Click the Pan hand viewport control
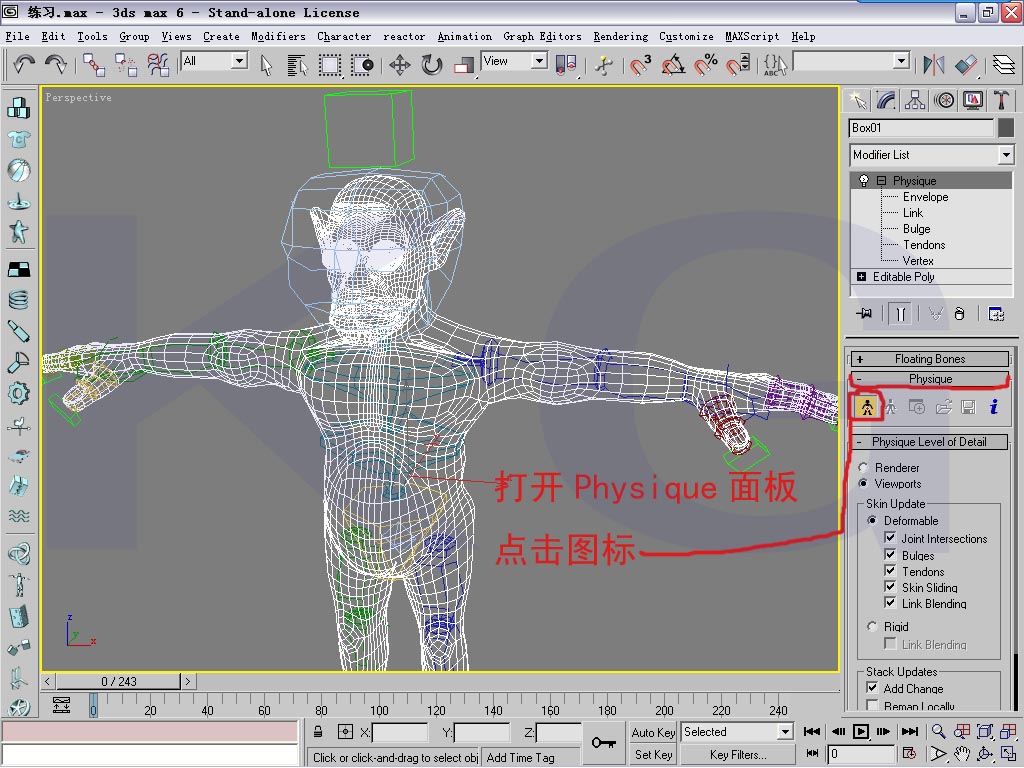1024x768 pixels. point(961,754)
